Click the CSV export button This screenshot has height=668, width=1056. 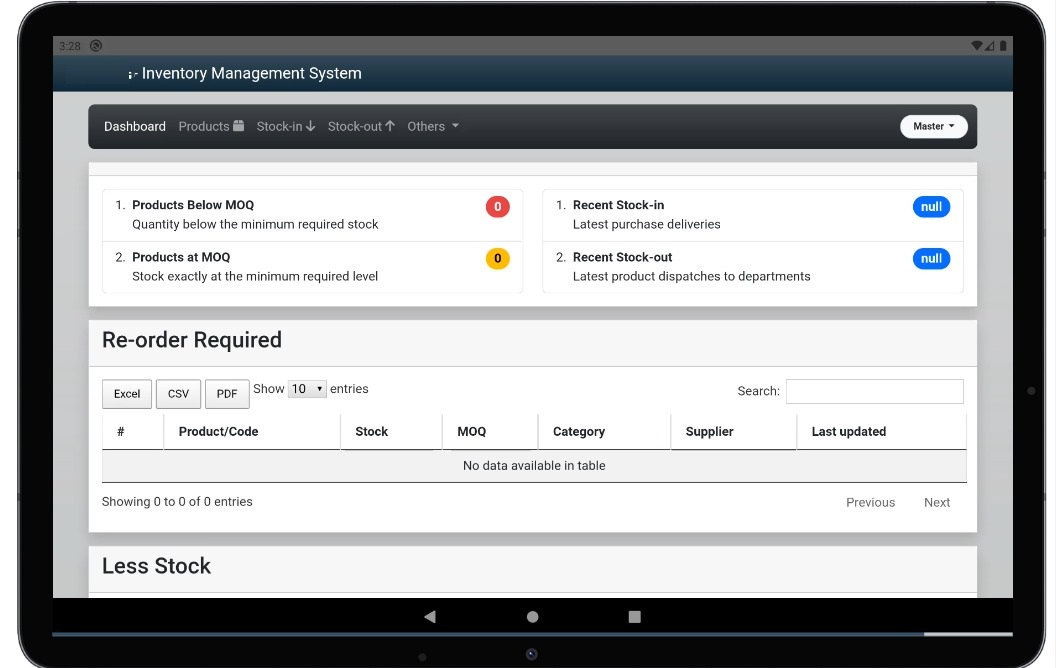click(177, 393)
